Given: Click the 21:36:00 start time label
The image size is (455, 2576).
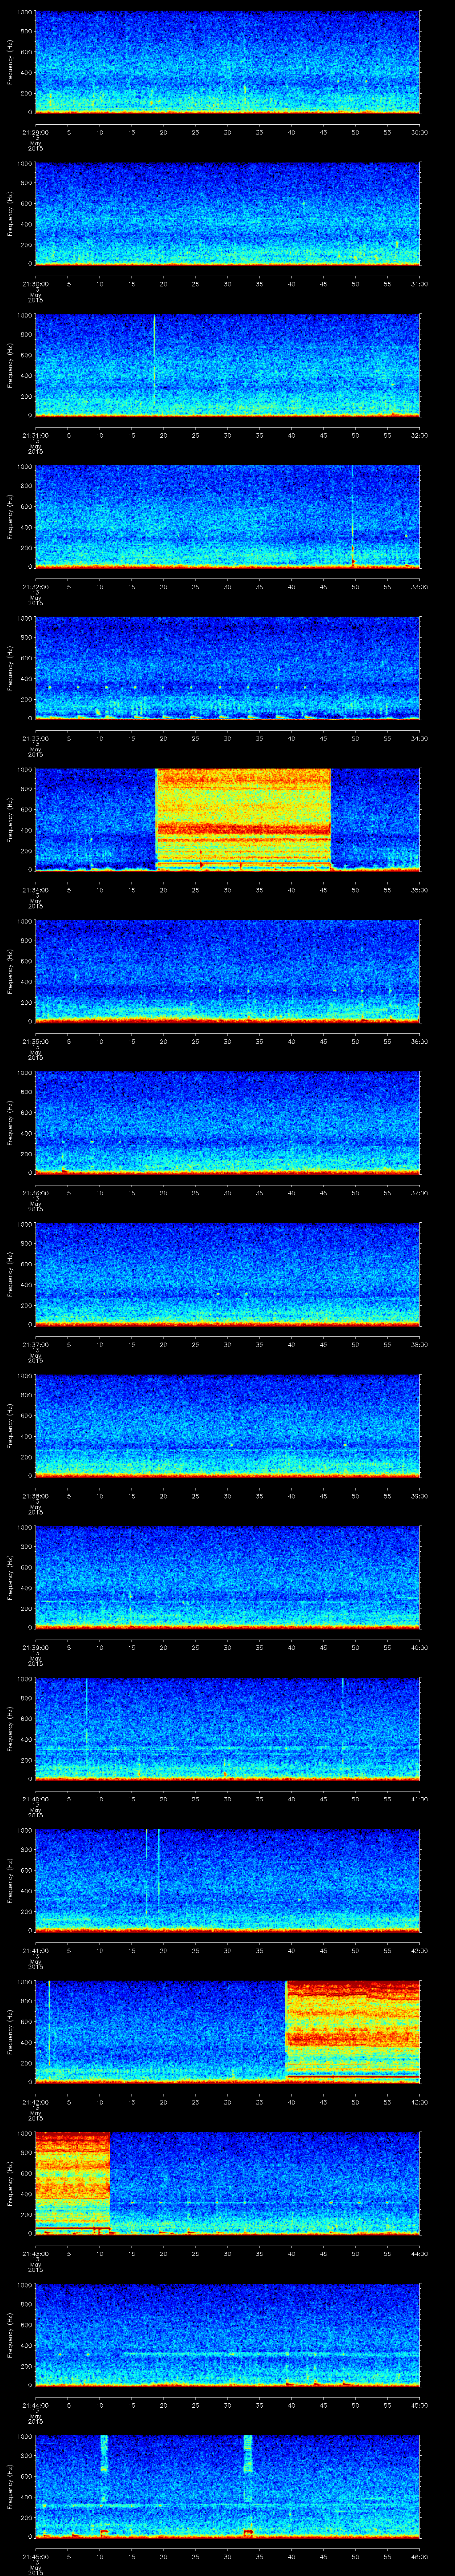Looking at the screenshot, I should point(35,1193).
